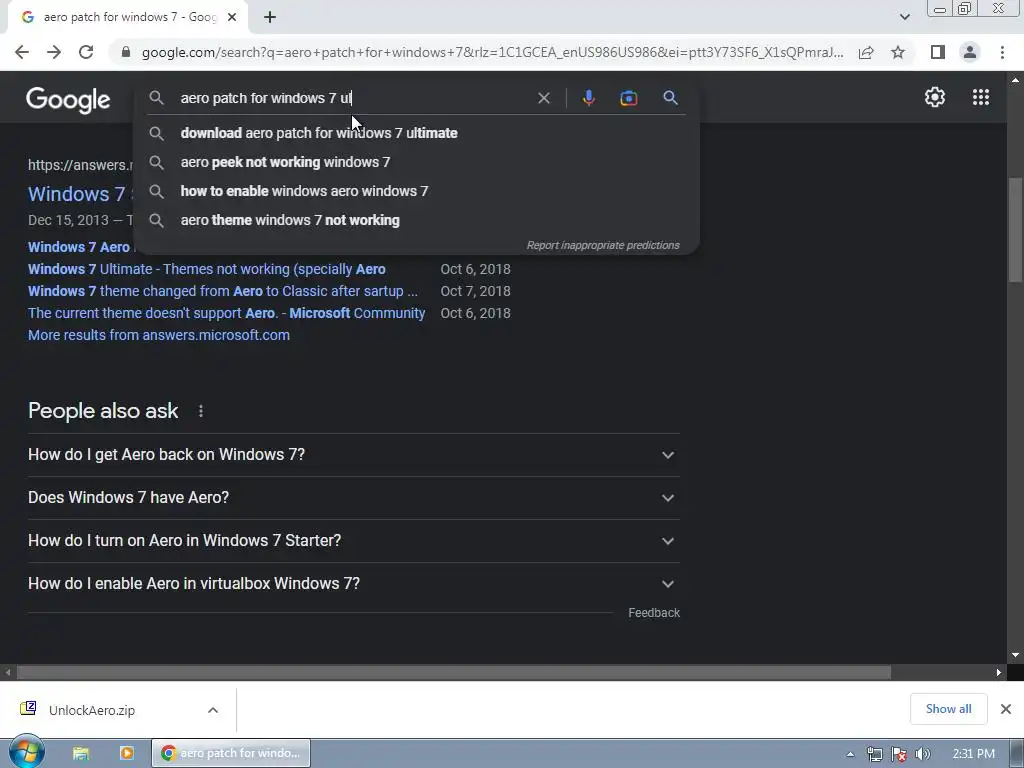
Task: Reload the current page
Action: (86, 52)
